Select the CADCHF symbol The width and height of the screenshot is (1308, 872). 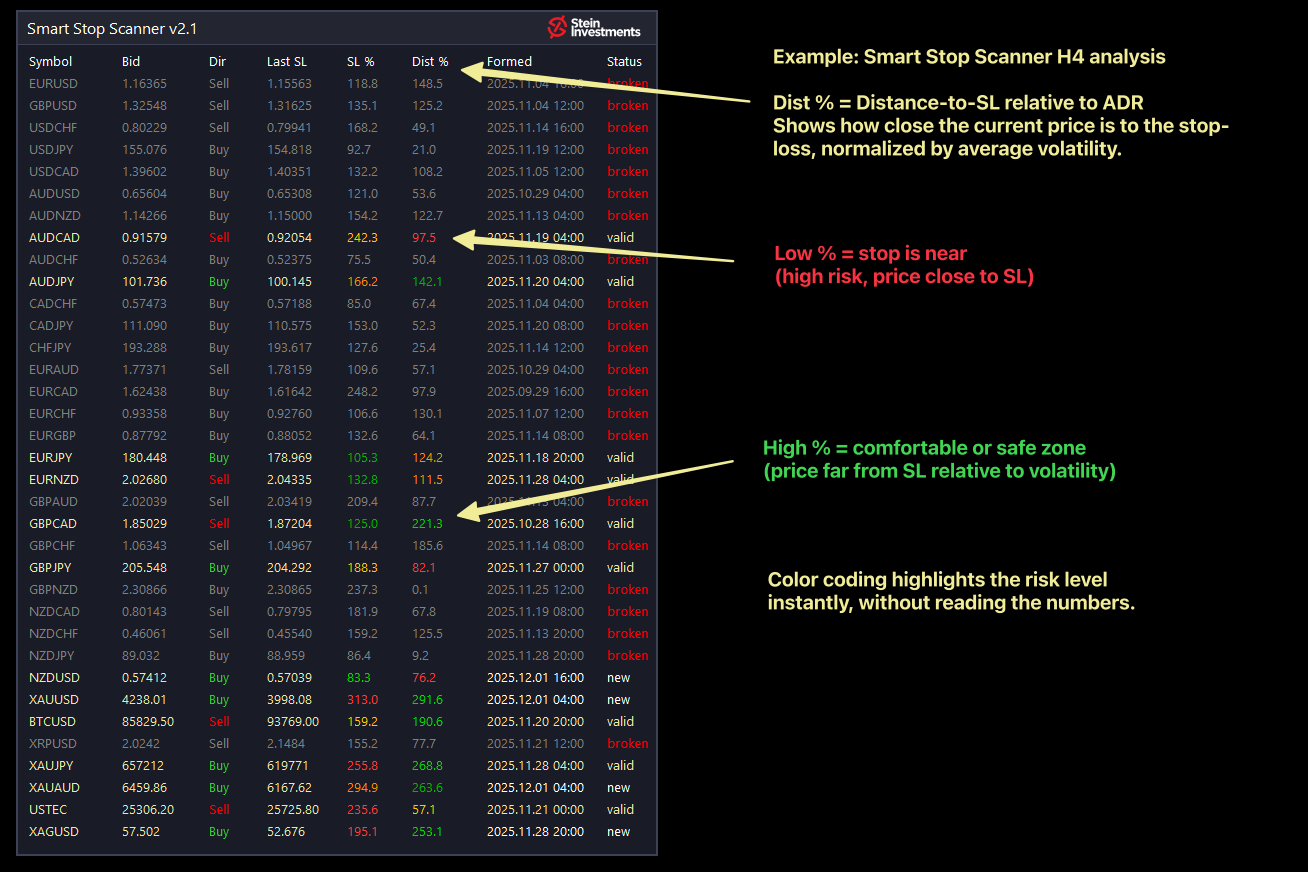(x=53, y=304)
